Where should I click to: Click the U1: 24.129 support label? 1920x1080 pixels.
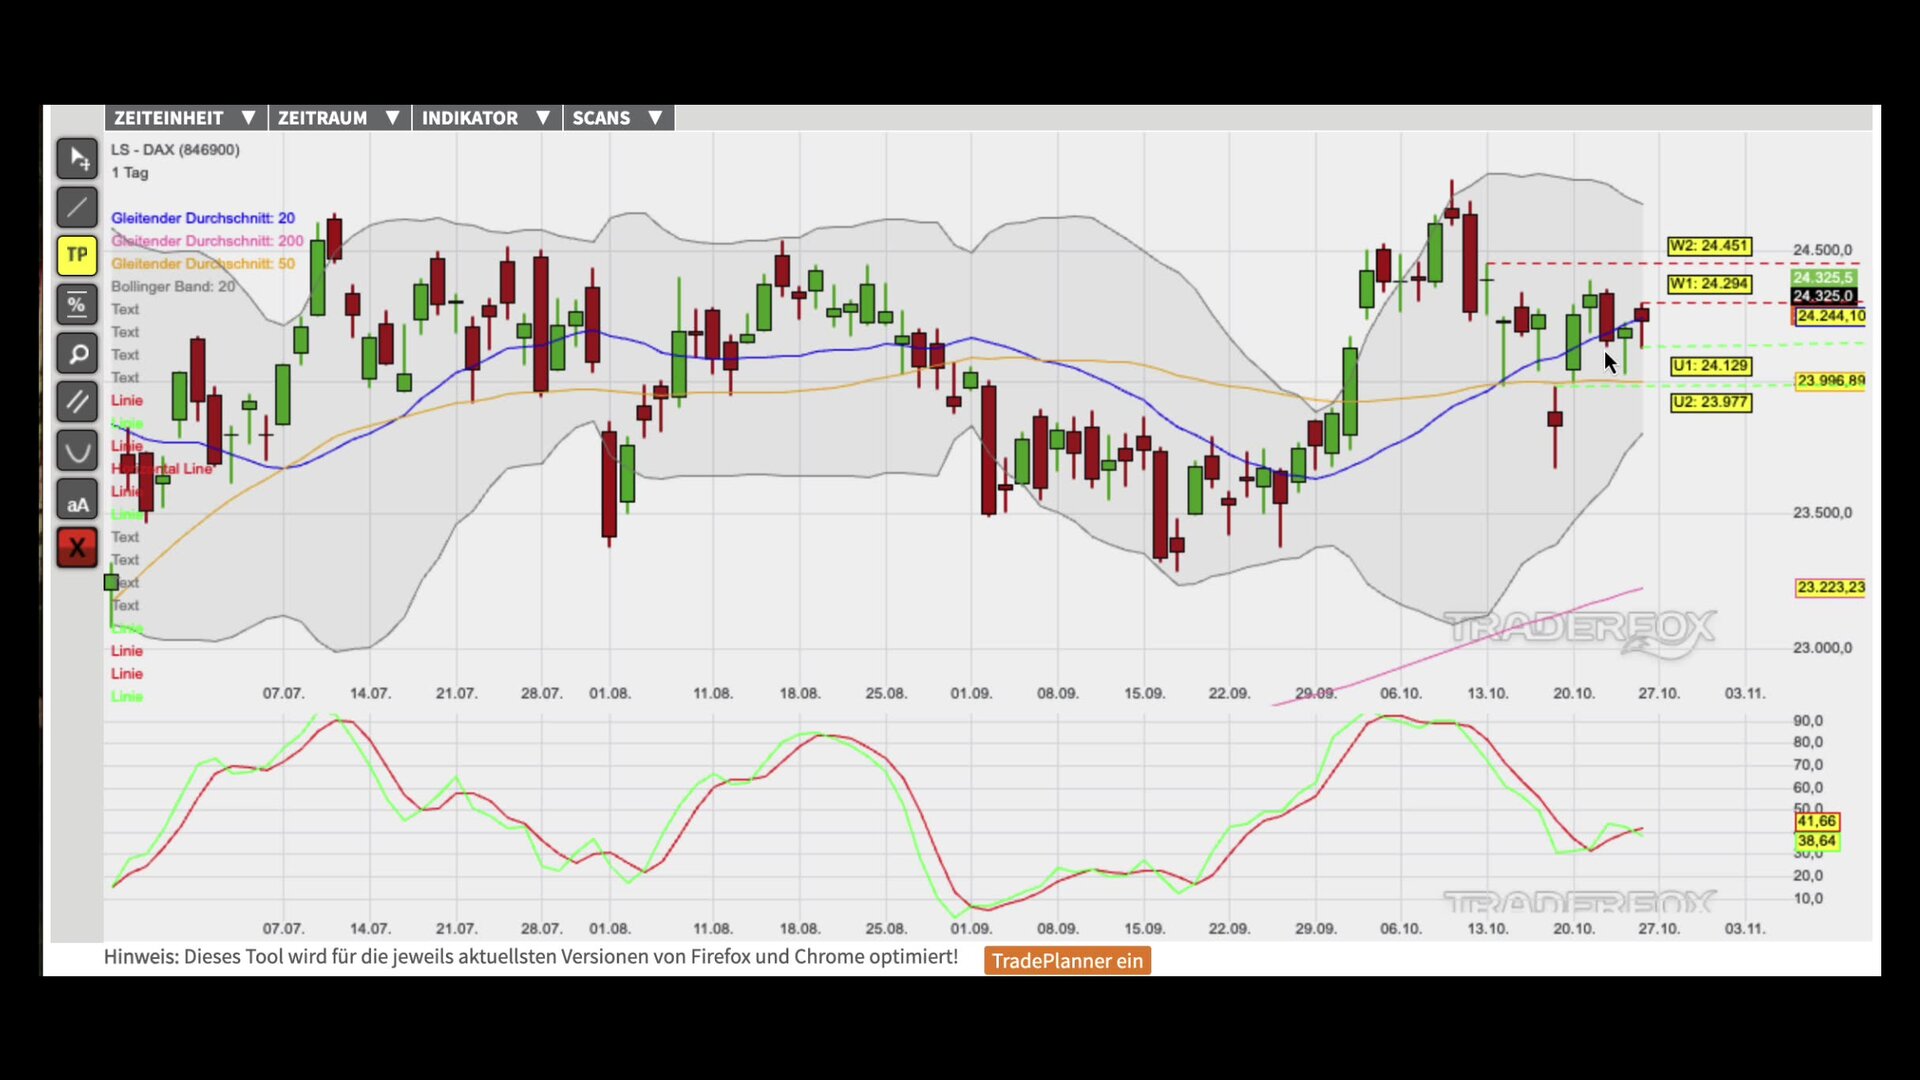point(1711,366)
